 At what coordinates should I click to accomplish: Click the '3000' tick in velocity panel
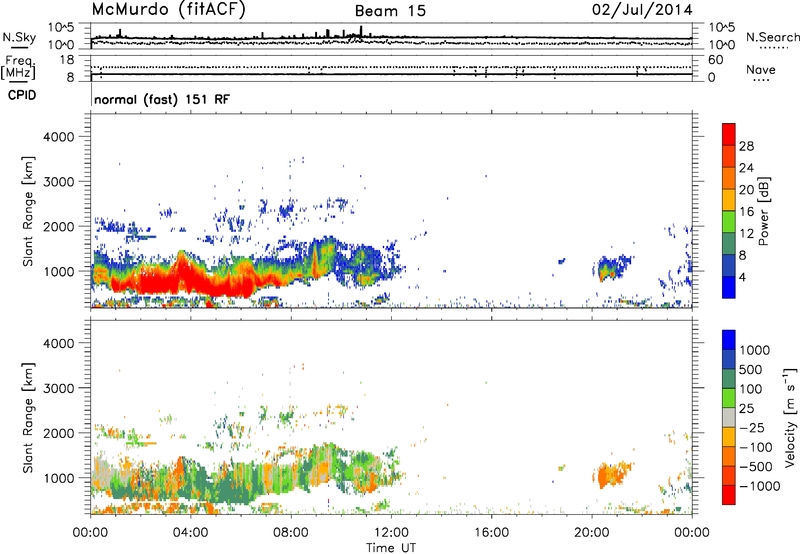click(x=58, y=388)
